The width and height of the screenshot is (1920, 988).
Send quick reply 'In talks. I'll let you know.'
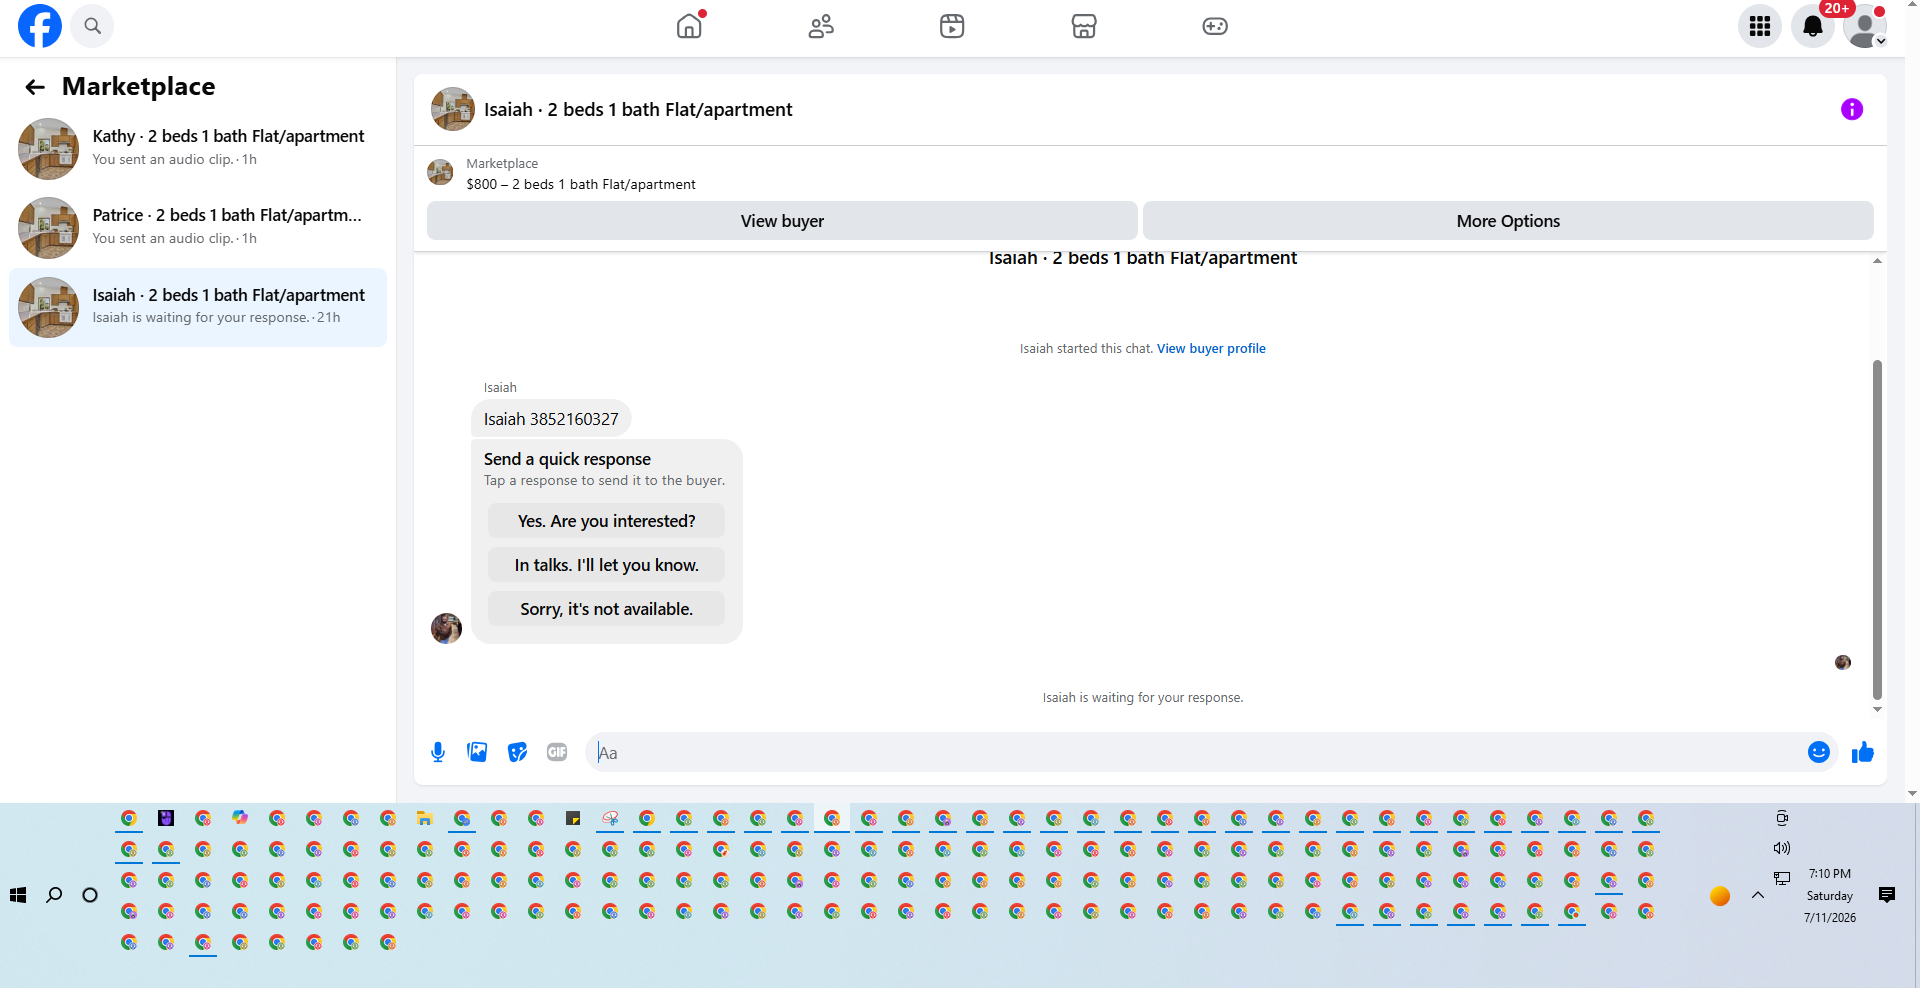point(606,565)
